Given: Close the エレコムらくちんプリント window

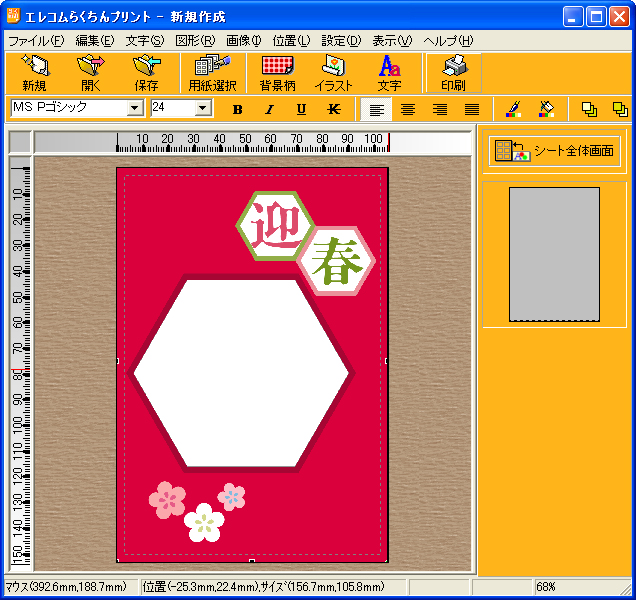Looking at the screenshot, I should point(619,17).
